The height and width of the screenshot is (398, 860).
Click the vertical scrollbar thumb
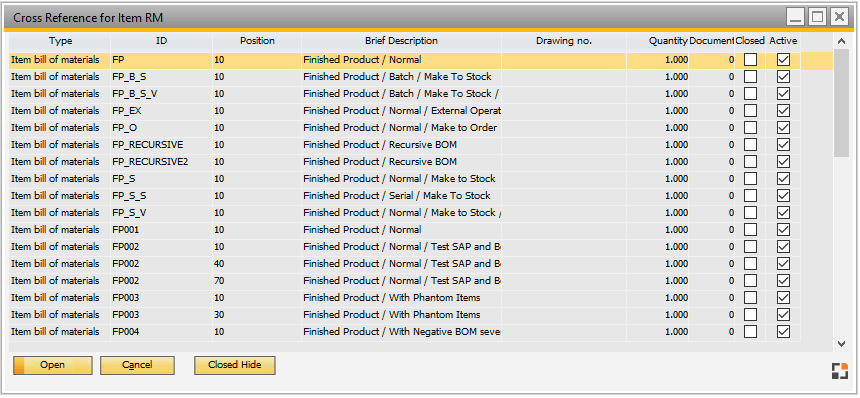[x=841, y=103]
